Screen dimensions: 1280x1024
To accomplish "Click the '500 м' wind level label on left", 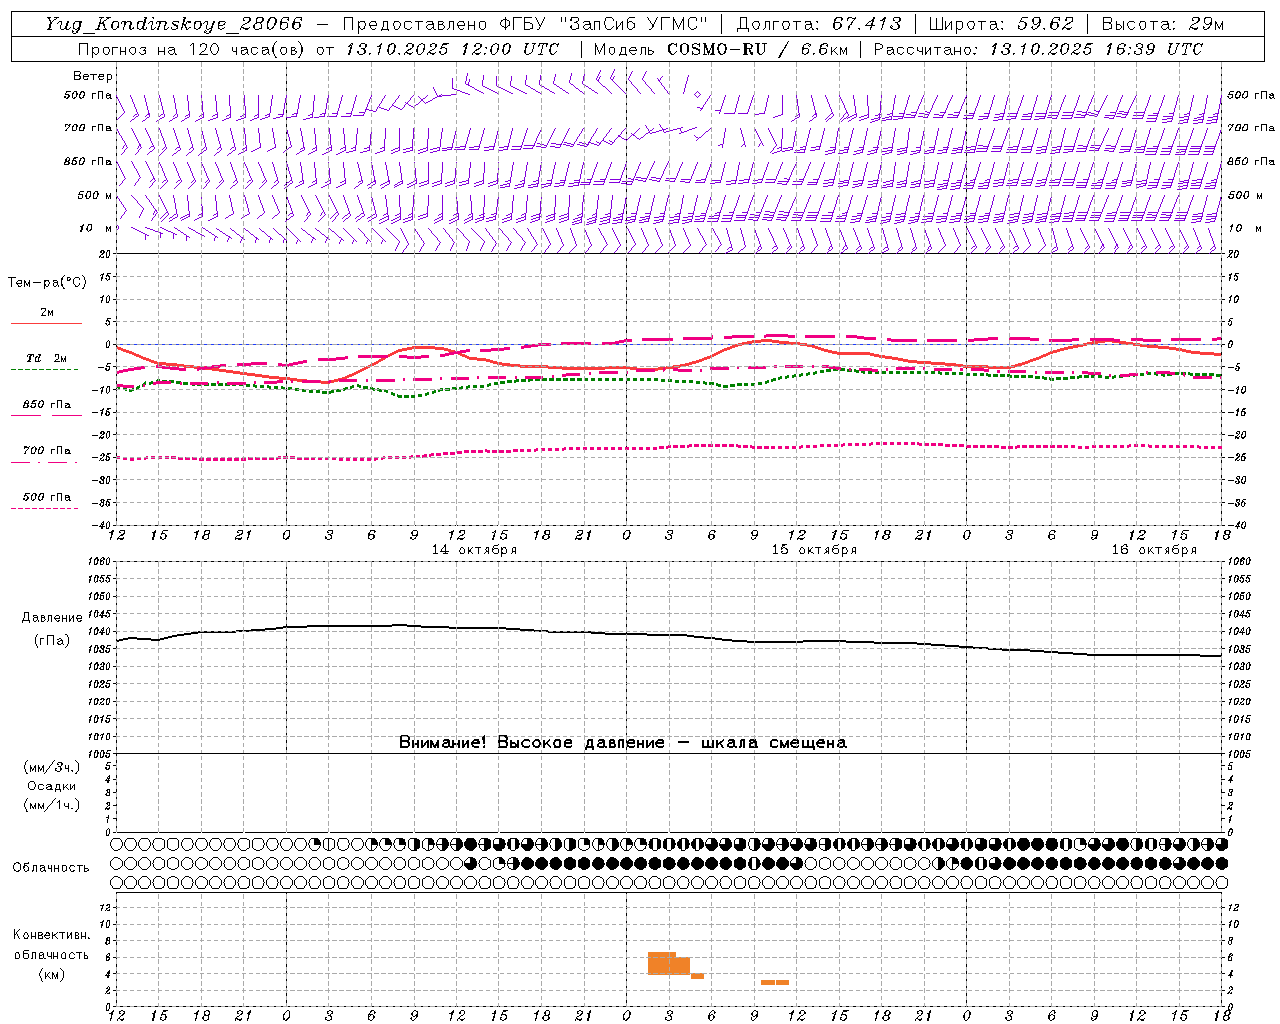I will 95,195.
